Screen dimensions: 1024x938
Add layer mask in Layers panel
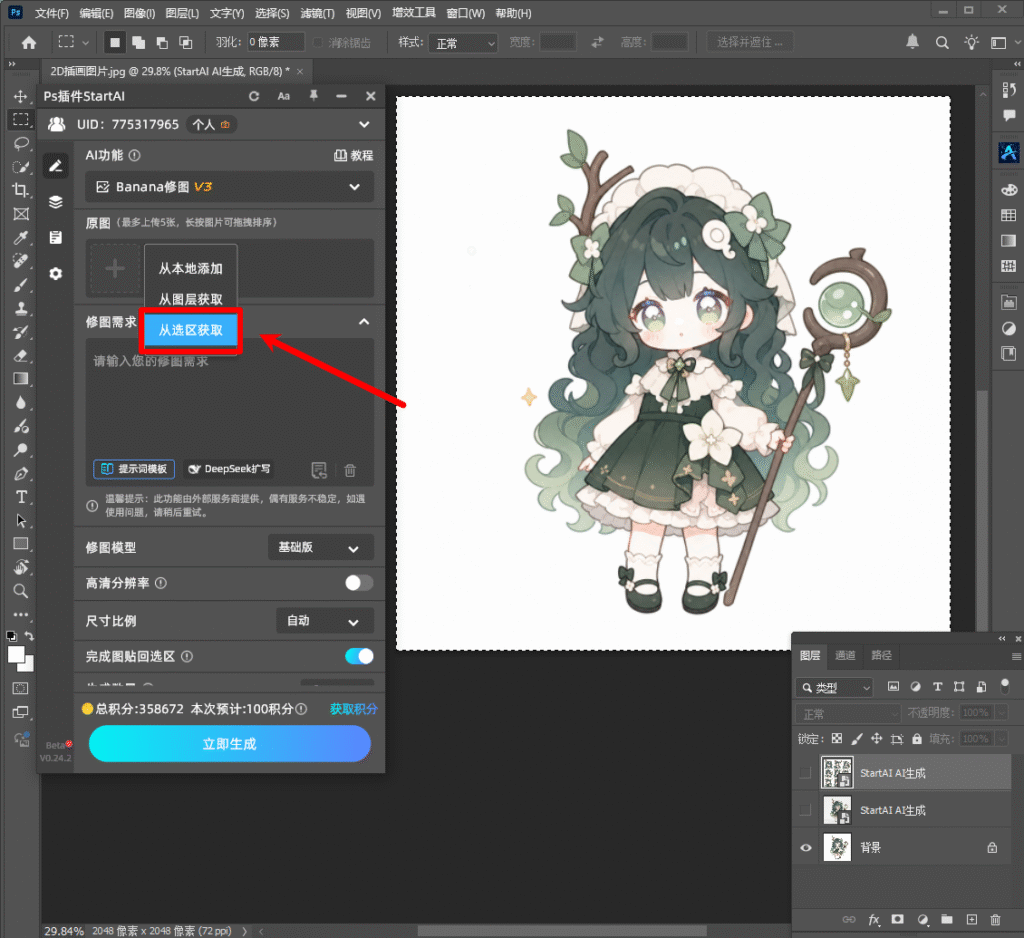point(898,920)
